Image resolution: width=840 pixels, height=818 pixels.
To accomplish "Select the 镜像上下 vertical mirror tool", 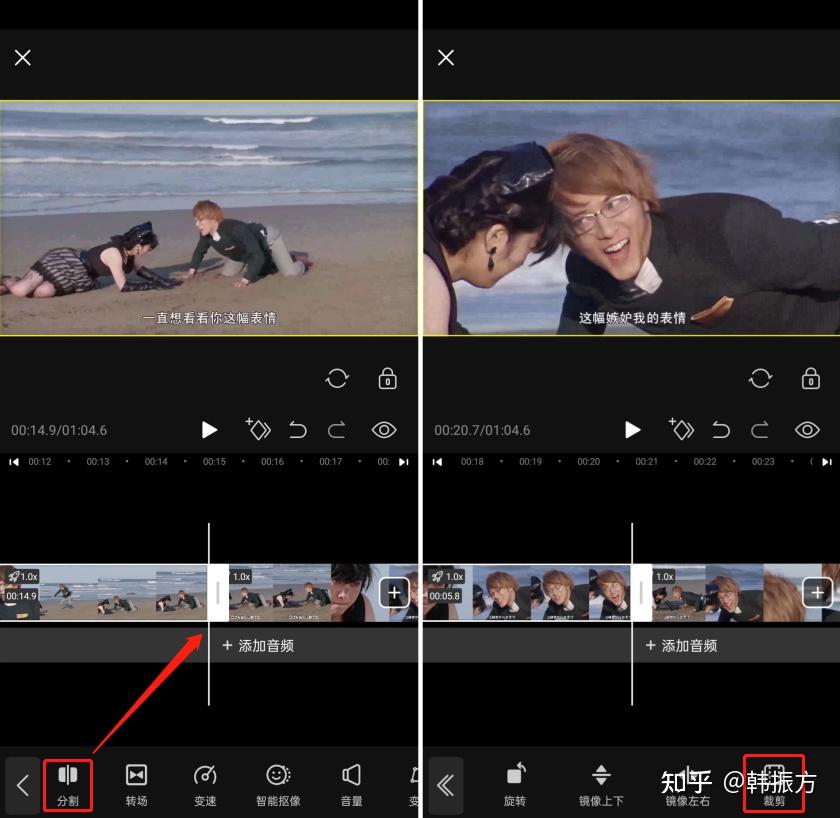I will [601, 785].
